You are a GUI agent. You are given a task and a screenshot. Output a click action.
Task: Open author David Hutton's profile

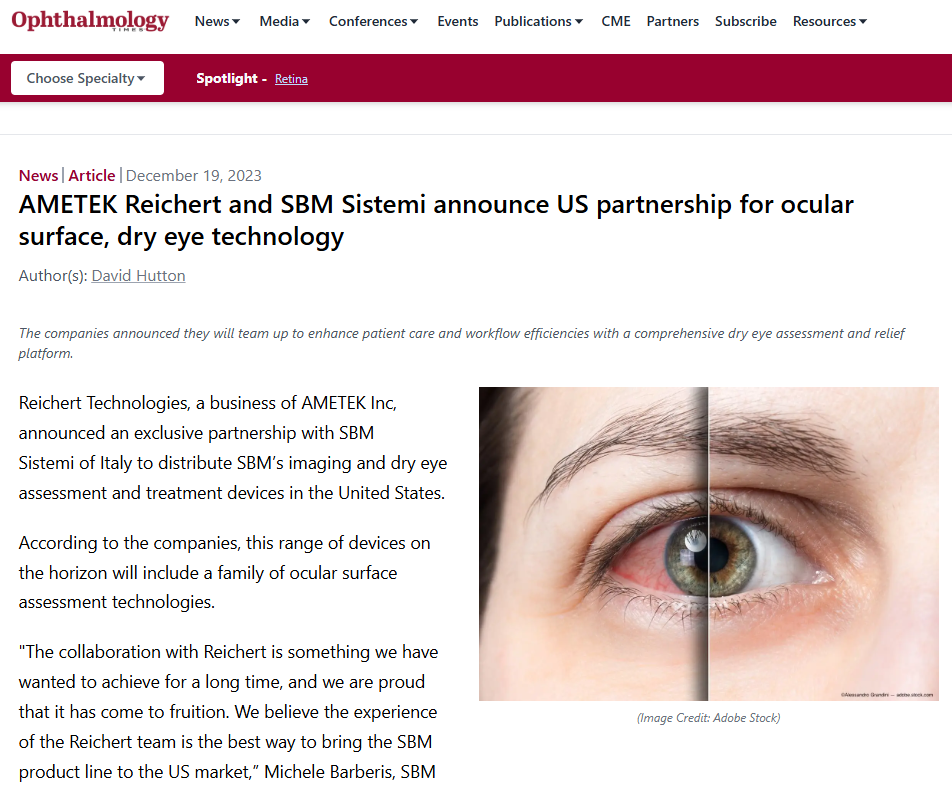click(138, 276)
